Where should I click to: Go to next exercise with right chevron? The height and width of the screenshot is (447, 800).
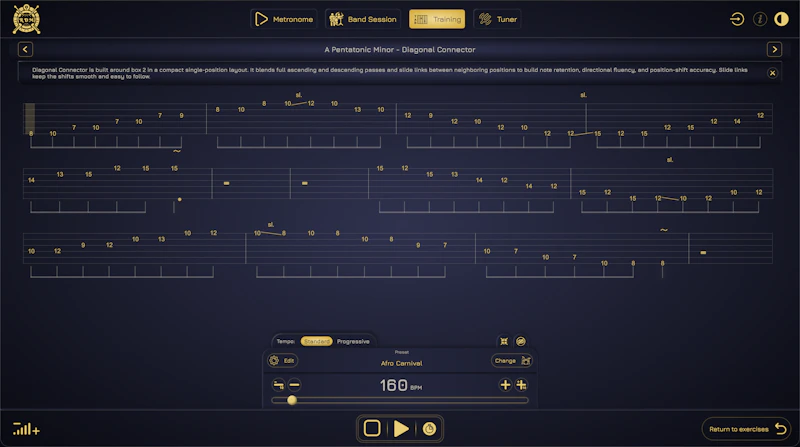click(774, 49)
